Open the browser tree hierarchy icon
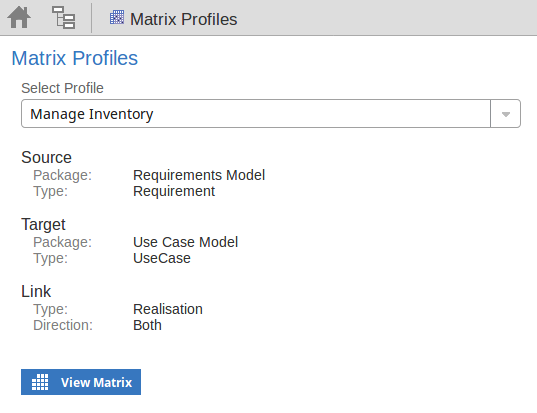The image size is (537, 413). tap(63, 17)
